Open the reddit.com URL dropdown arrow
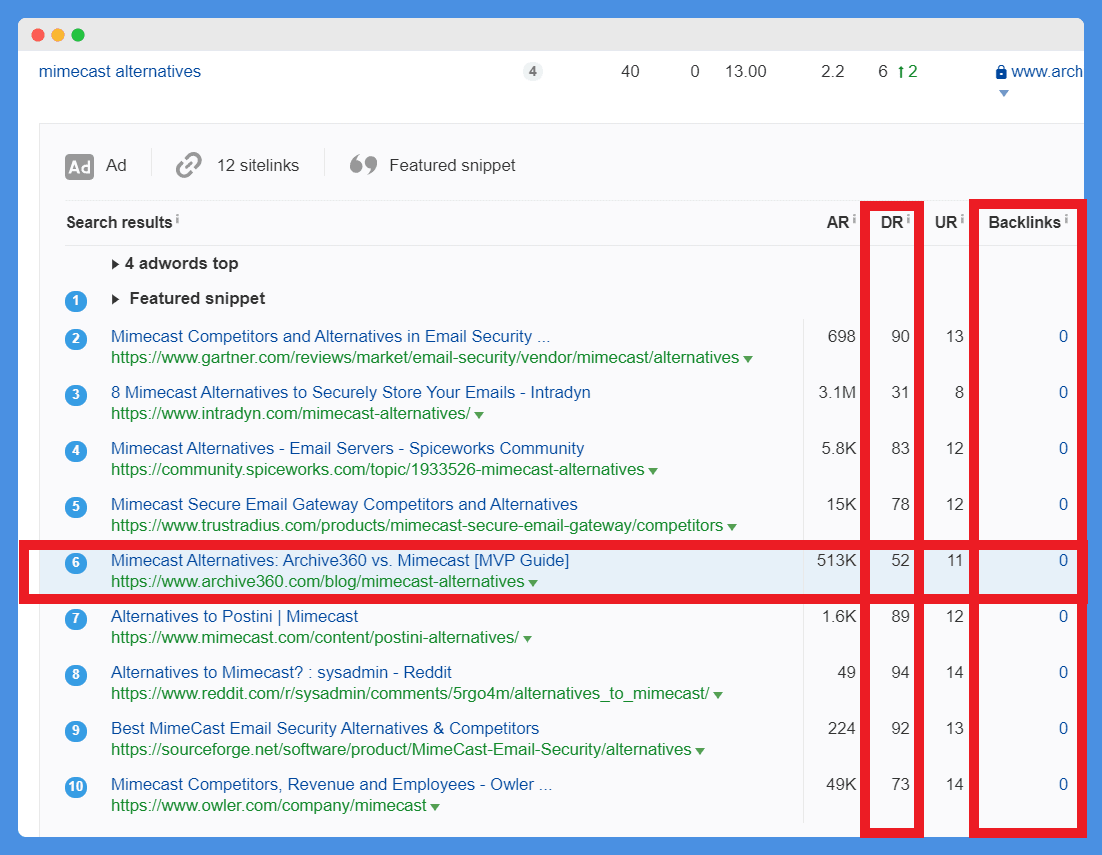Screen dimensions: 1102x855 click(718, 695)
